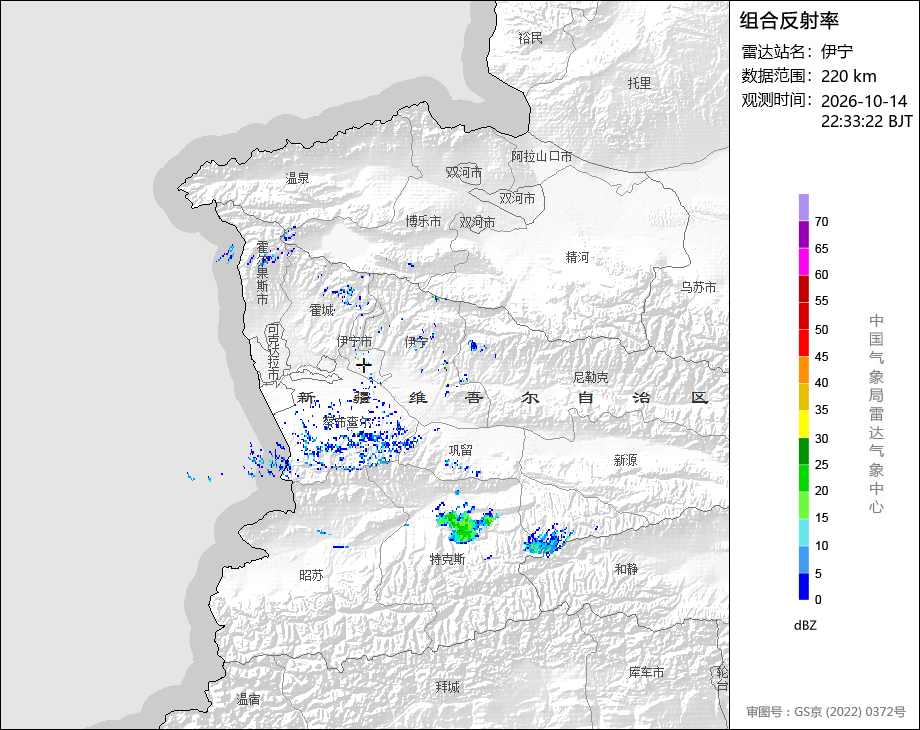Image resolution: width=920 pixels, height=730 pixels.
Task: Select the orange 40–45 dBZ legend swatch
Action: 804,370
